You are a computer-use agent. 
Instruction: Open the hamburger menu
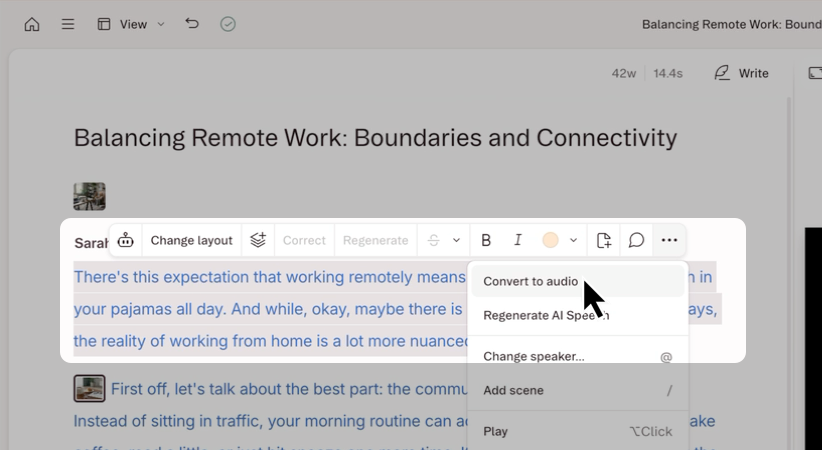68,24
